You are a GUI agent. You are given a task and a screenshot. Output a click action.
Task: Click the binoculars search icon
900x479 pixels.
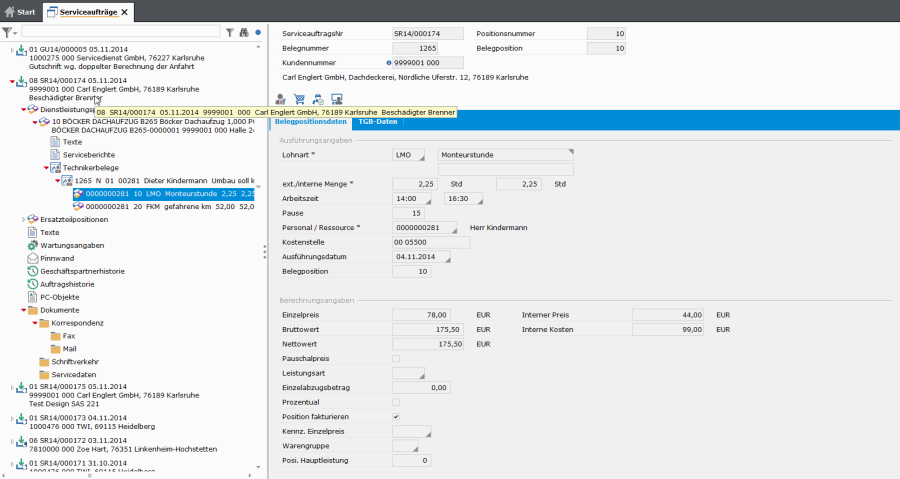point(243,32)
